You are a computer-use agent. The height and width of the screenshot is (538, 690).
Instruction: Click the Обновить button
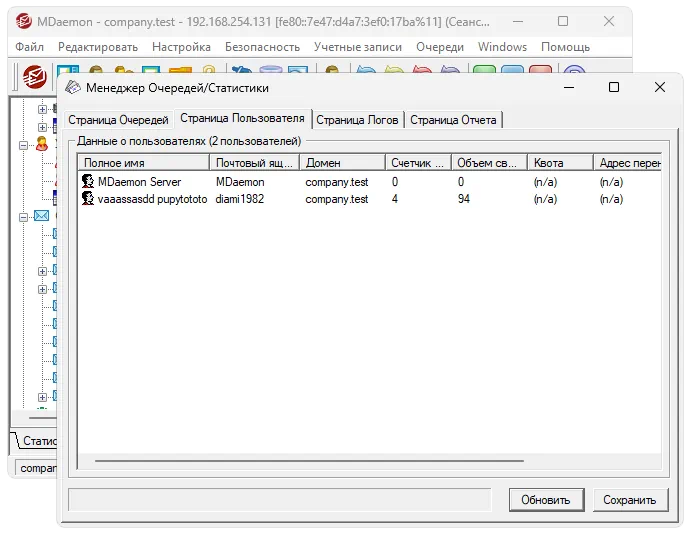click(x=546, y=500)
